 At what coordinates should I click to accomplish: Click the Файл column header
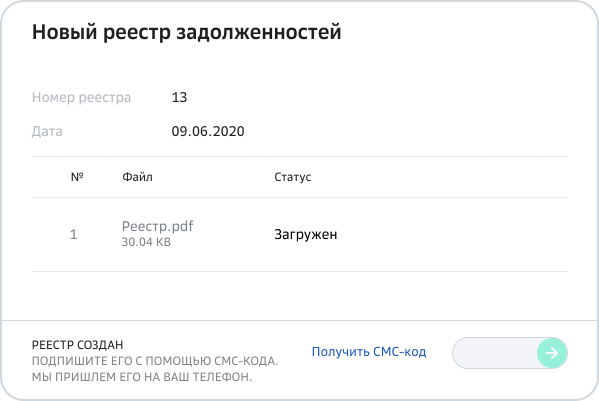[x=137, y=177]
